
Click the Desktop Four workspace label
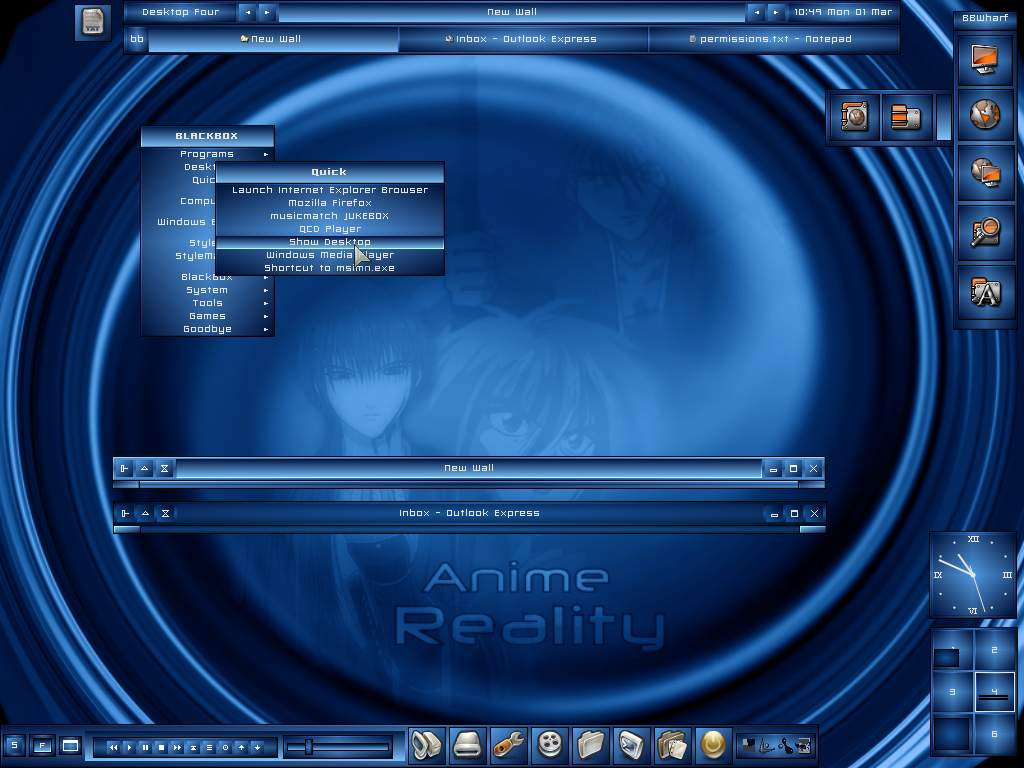pos(180,12)
